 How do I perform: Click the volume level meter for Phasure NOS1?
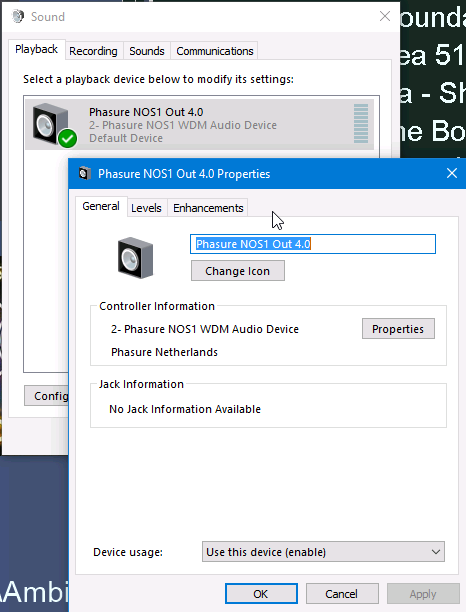[x=361, y=124]
